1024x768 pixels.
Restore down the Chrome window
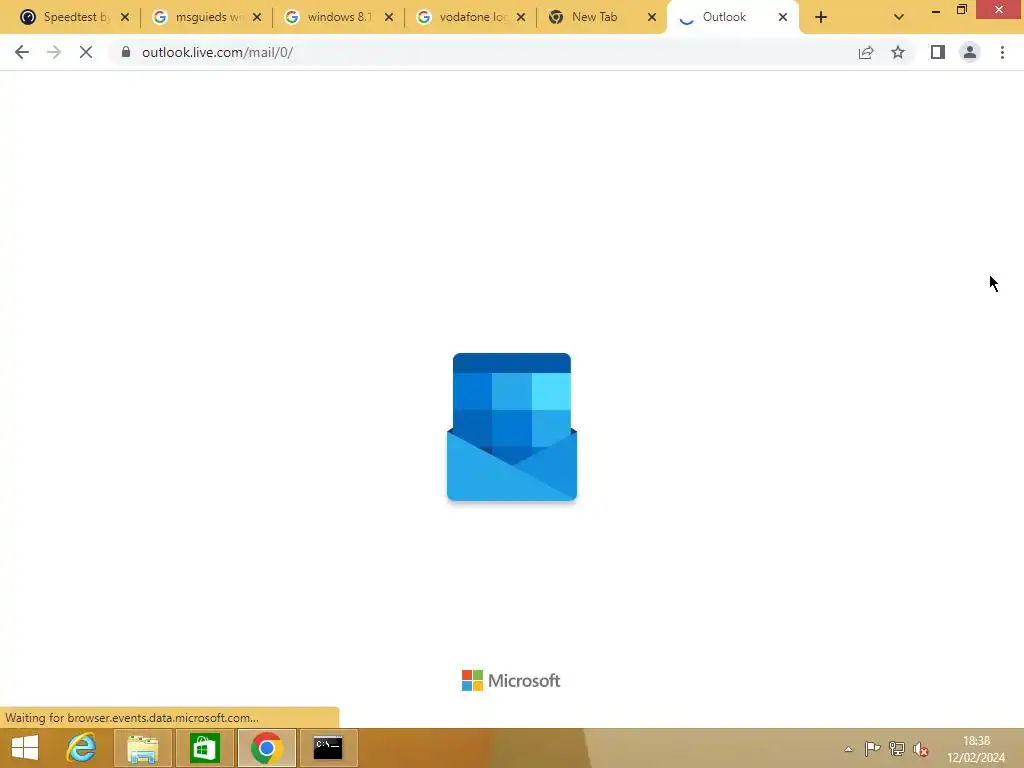coord(962,10)
